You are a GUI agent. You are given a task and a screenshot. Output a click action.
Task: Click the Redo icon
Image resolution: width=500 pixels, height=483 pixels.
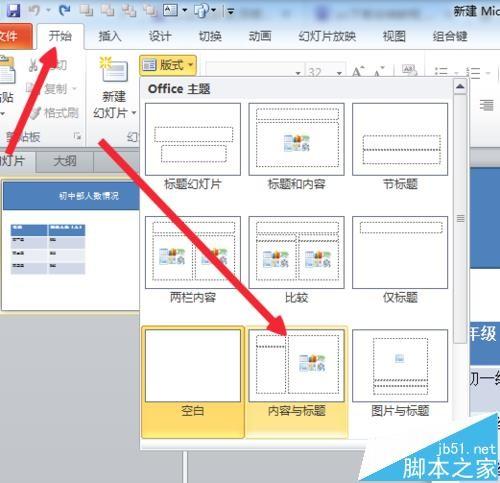[x=65, y=10]
